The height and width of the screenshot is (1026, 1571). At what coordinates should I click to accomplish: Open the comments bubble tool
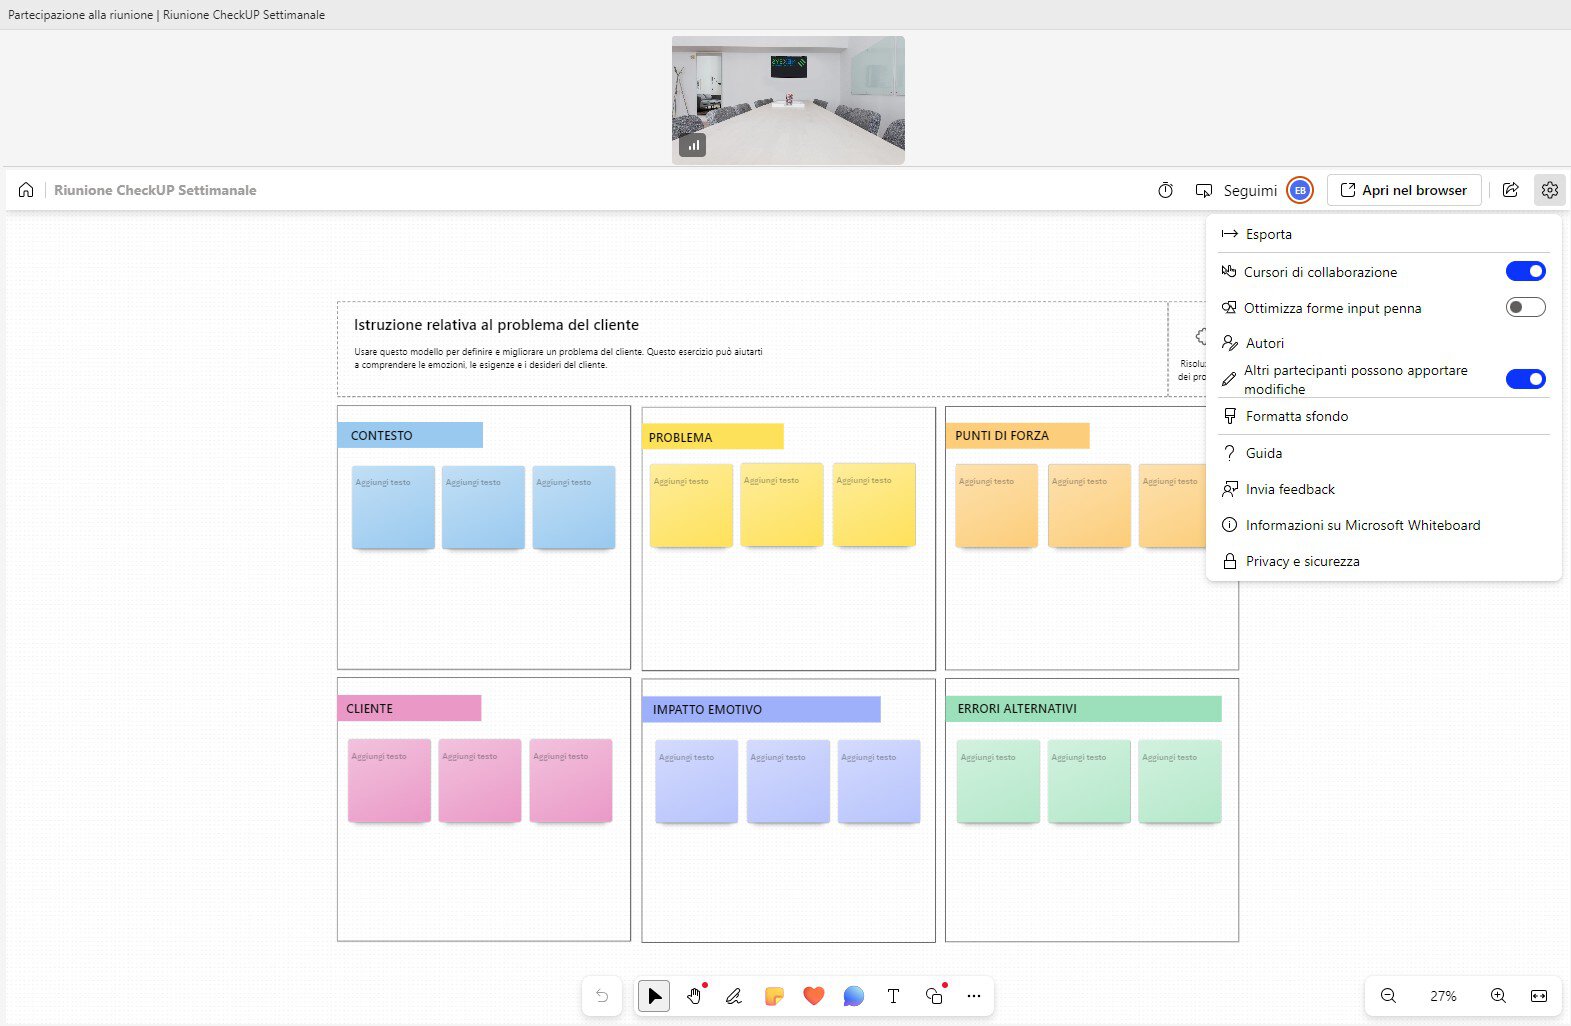854,996
